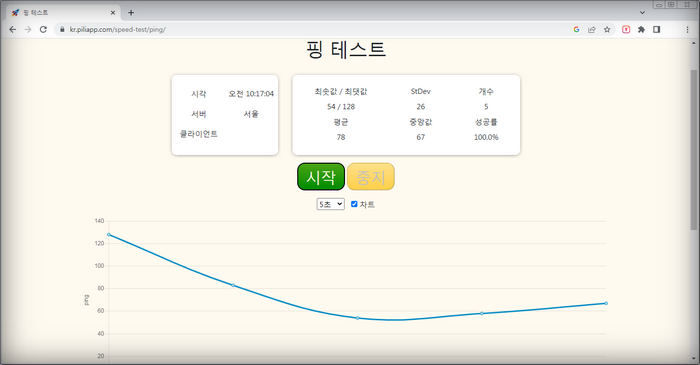Click the 최솟값 / 최댓값 label
This screenshot has height=365, width=700.
pos(341,91)
